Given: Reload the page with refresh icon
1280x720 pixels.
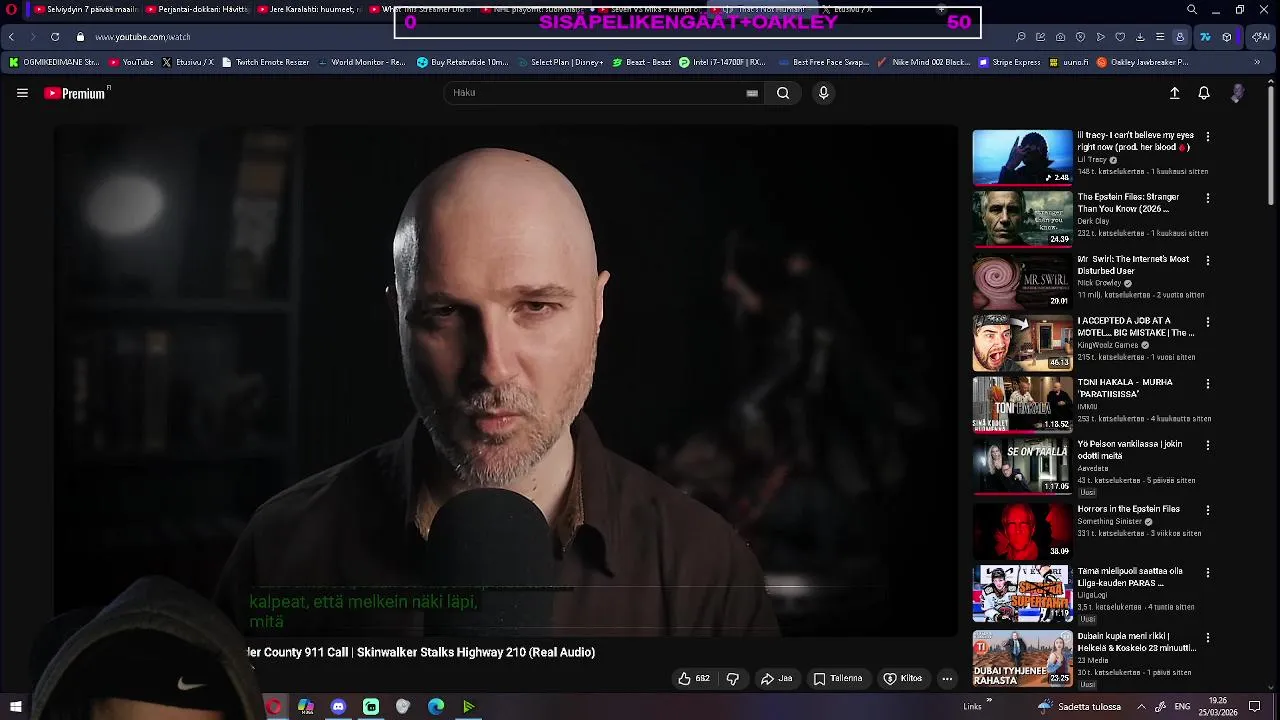Looking at the screenshot, I should tap(55, 37).
